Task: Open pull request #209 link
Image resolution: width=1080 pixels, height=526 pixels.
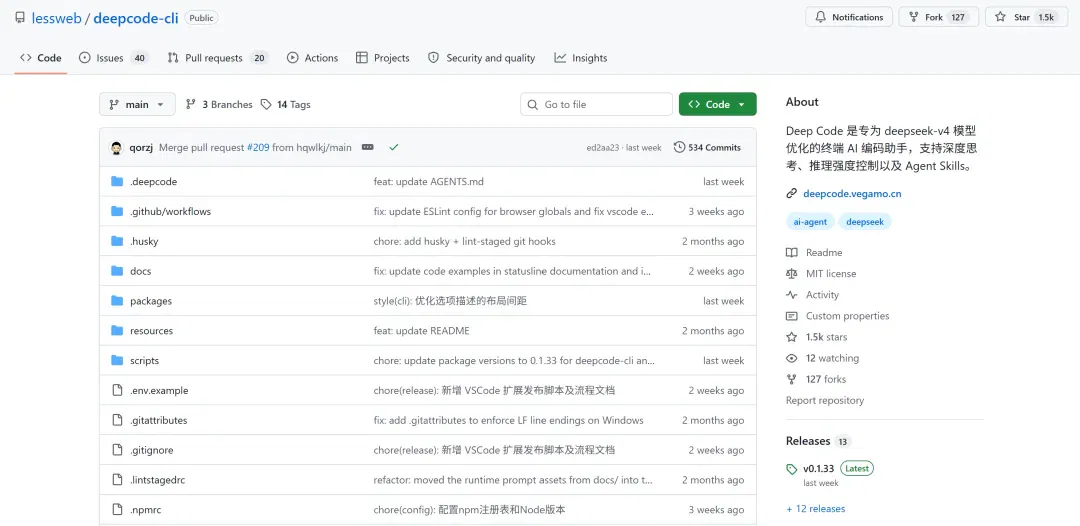Action: click(258, 147)
